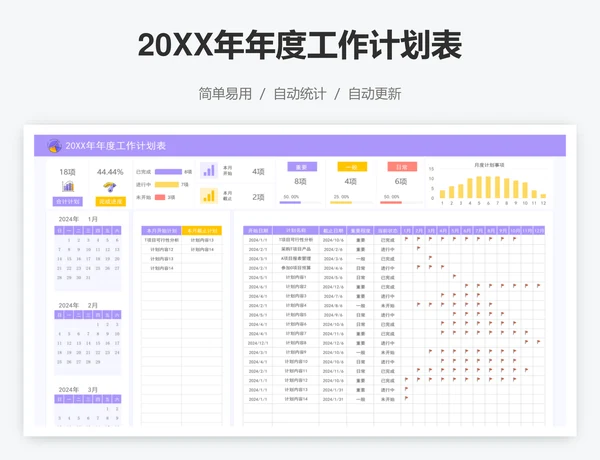Click 计划内容12 in the 本月开始计划 list
The height and width of the screenshot is (460, 600).
pyautogui.click(x=161, y=250)
